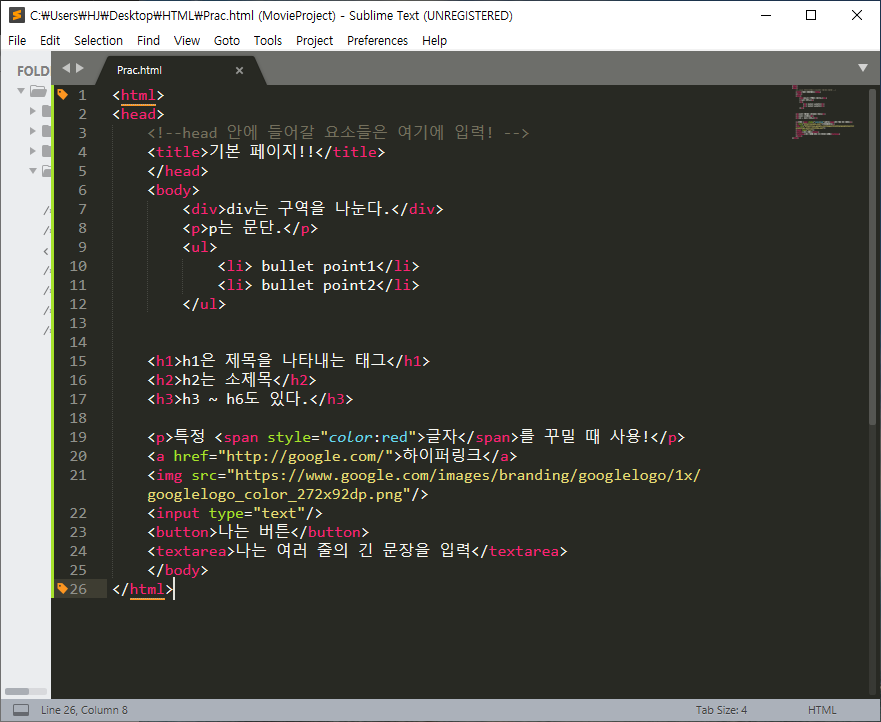Click the bookmark icon on line 26
Image resolution: width=881 pixels, height=722 pixels.
click(x=62, y=588)
